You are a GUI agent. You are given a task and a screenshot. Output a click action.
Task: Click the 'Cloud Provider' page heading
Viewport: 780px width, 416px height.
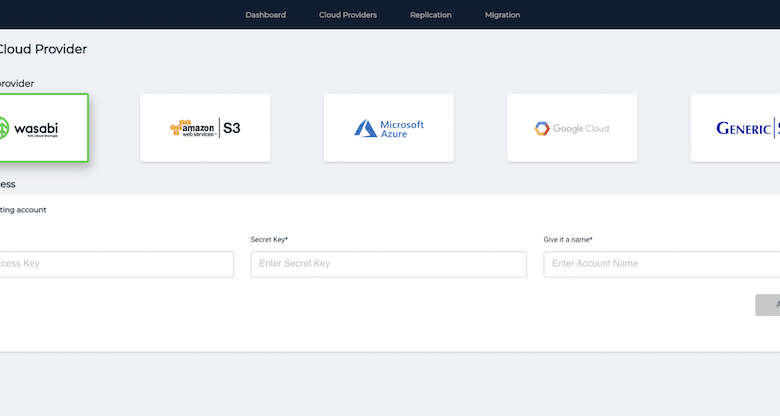coord(43,49)
